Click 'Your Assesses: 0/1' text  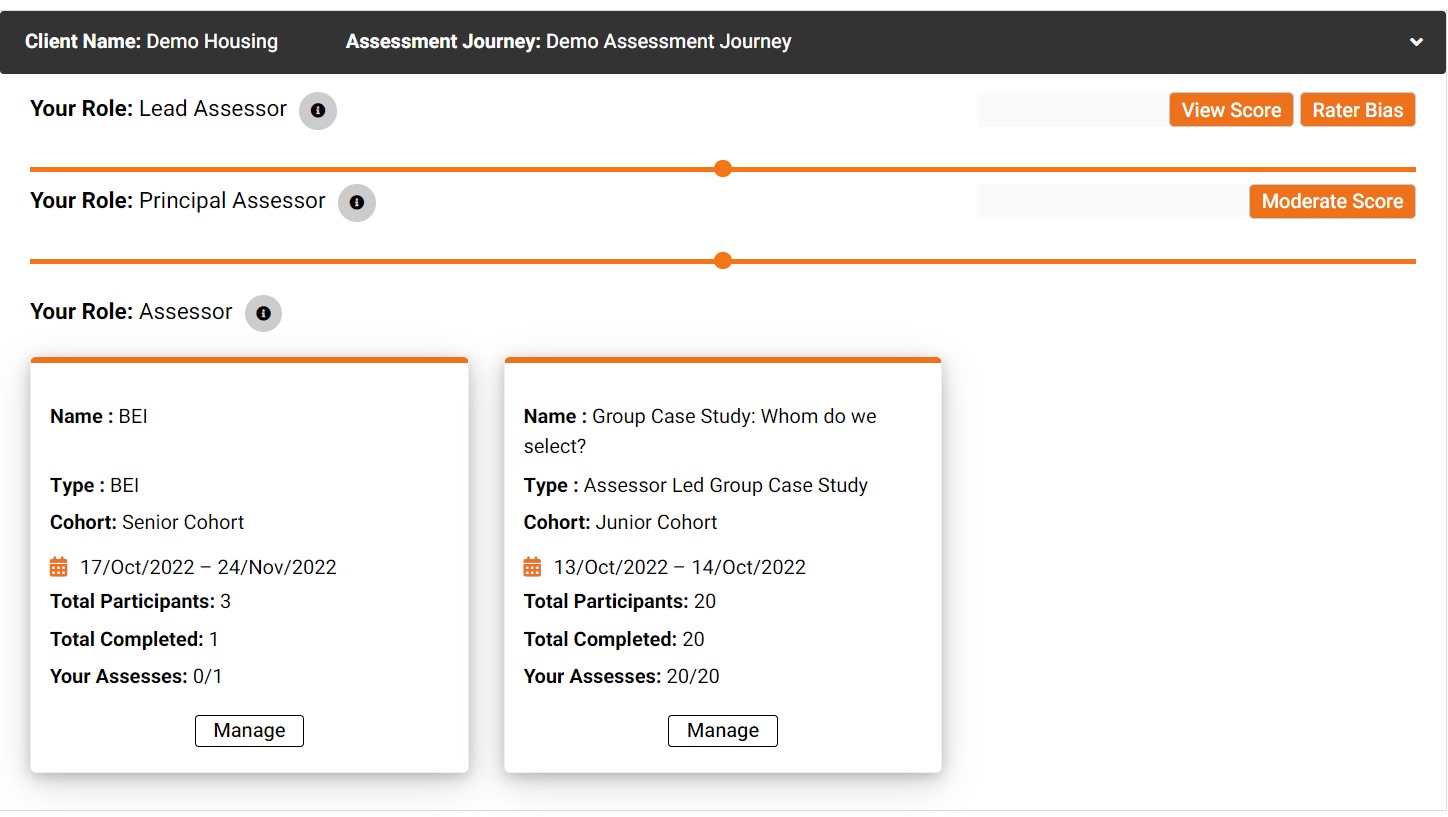point(136,677)
